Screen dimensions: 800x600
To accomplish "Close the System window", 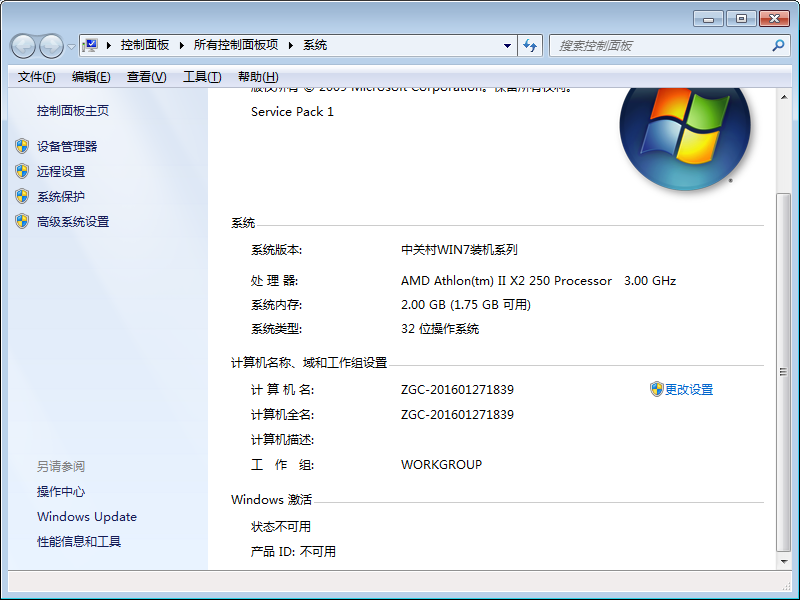I will point(774,19).
